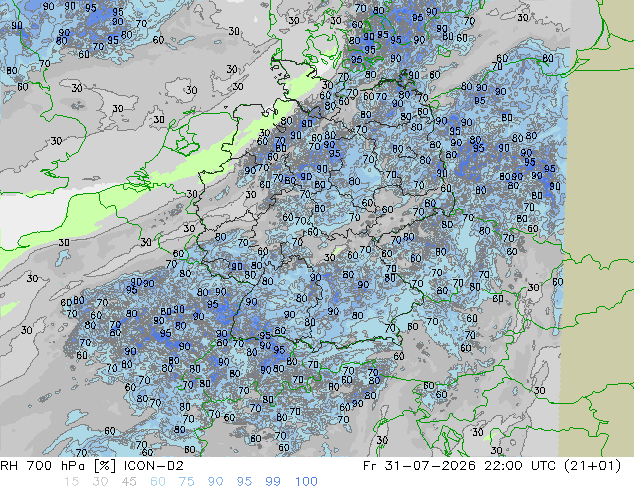Image resolution: width=634 pixels, height=490 pixels.
Task: Click the 45 value in the legend
Action: (129, 482)
